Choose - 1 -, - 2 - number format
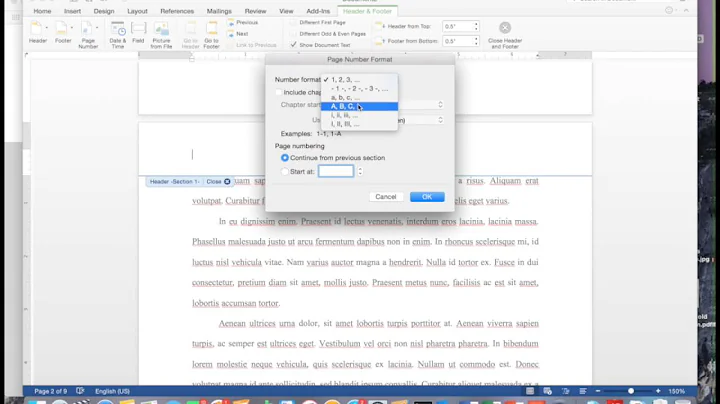The width and height of the screenshot is (720, 404). click(x=359, y=89)
